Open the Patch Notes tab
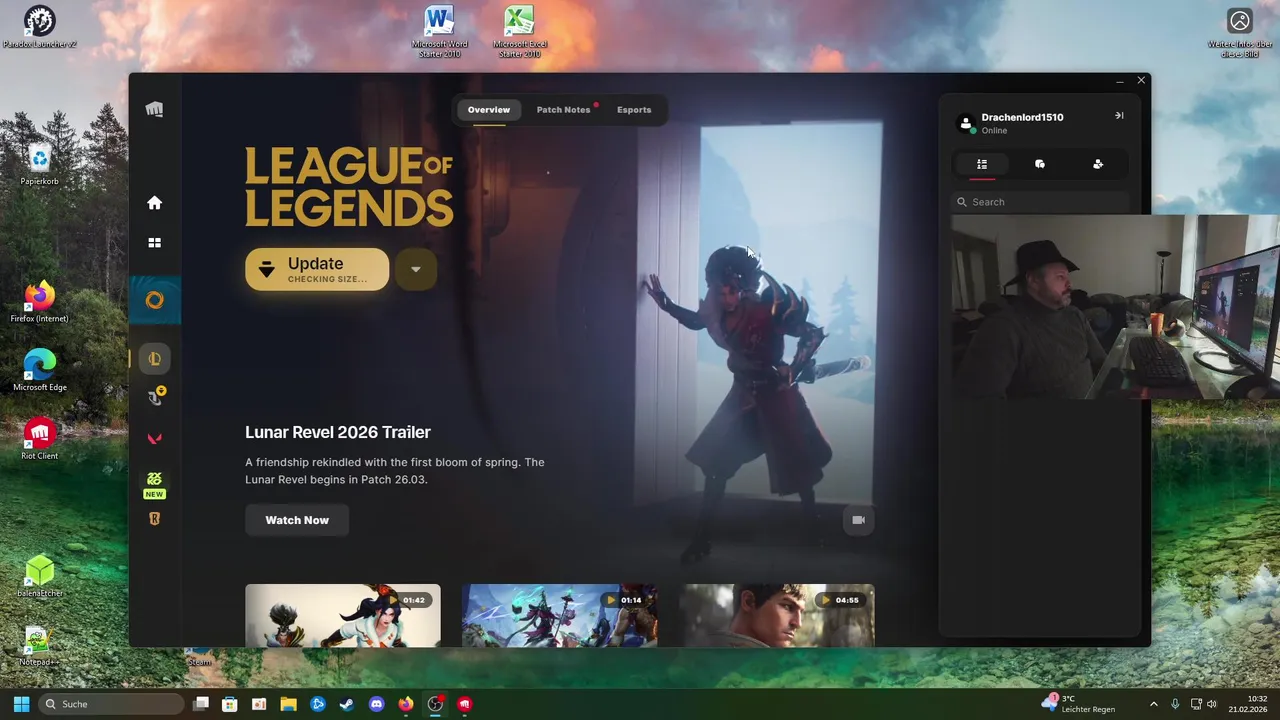 point(563,110)
